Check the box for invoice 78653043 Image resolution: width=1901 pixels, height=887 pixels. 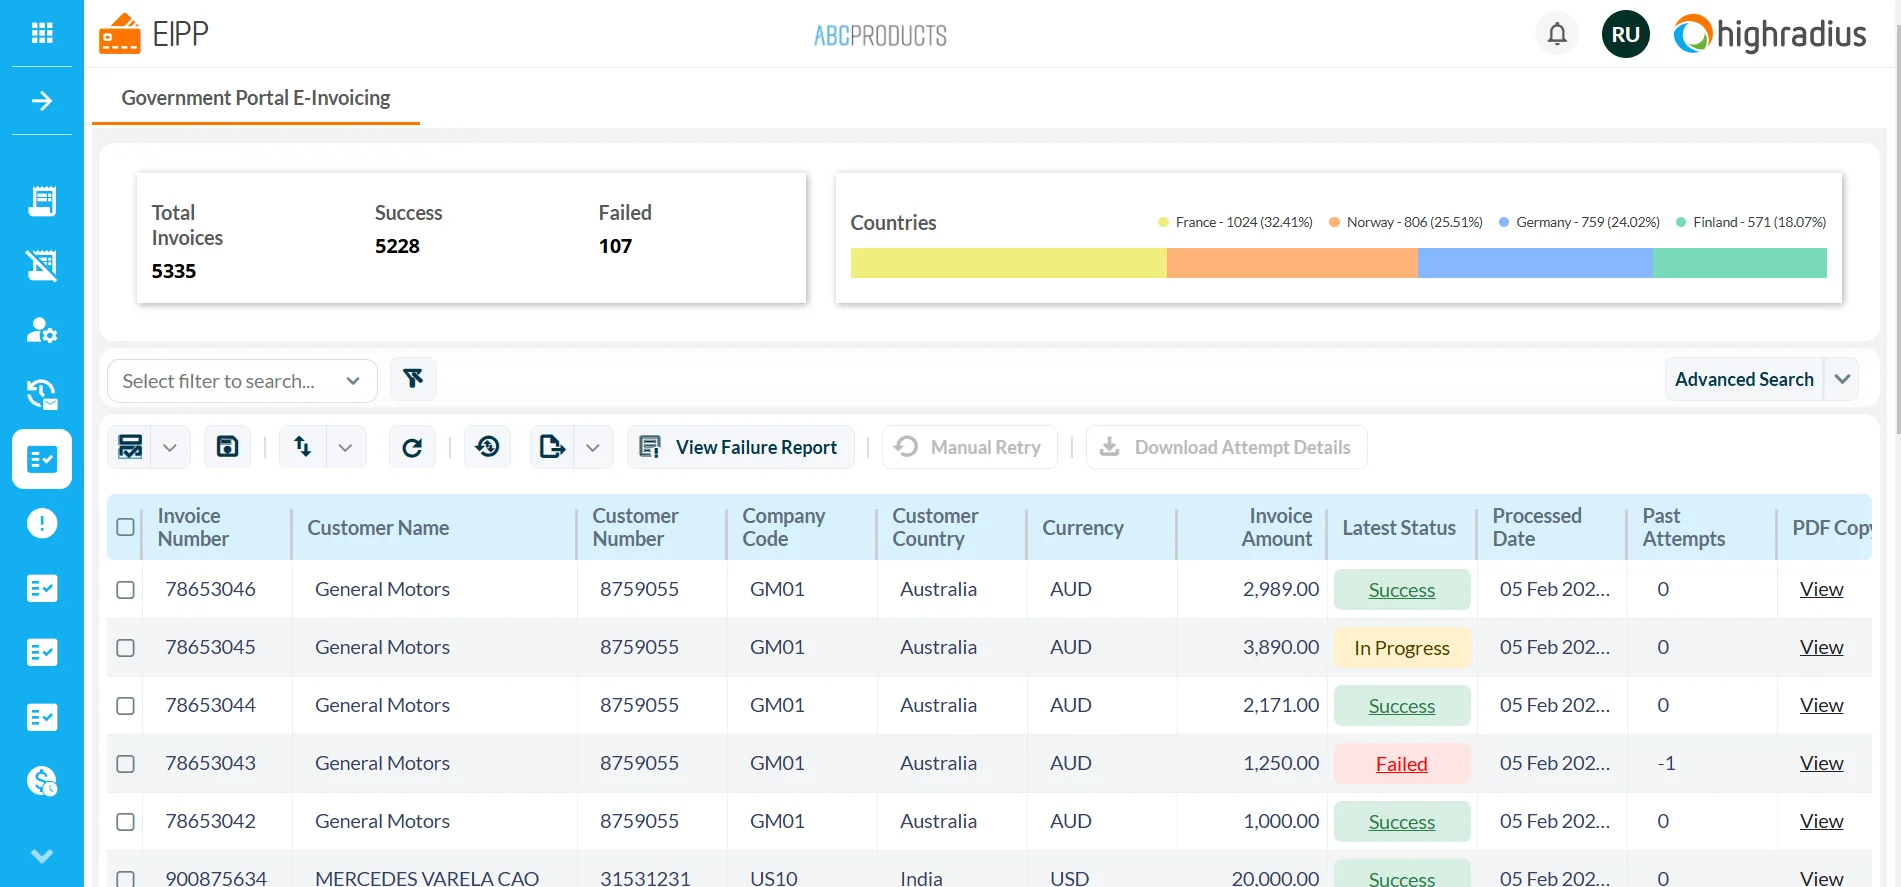pyautogui.click(x=125, y=764)
